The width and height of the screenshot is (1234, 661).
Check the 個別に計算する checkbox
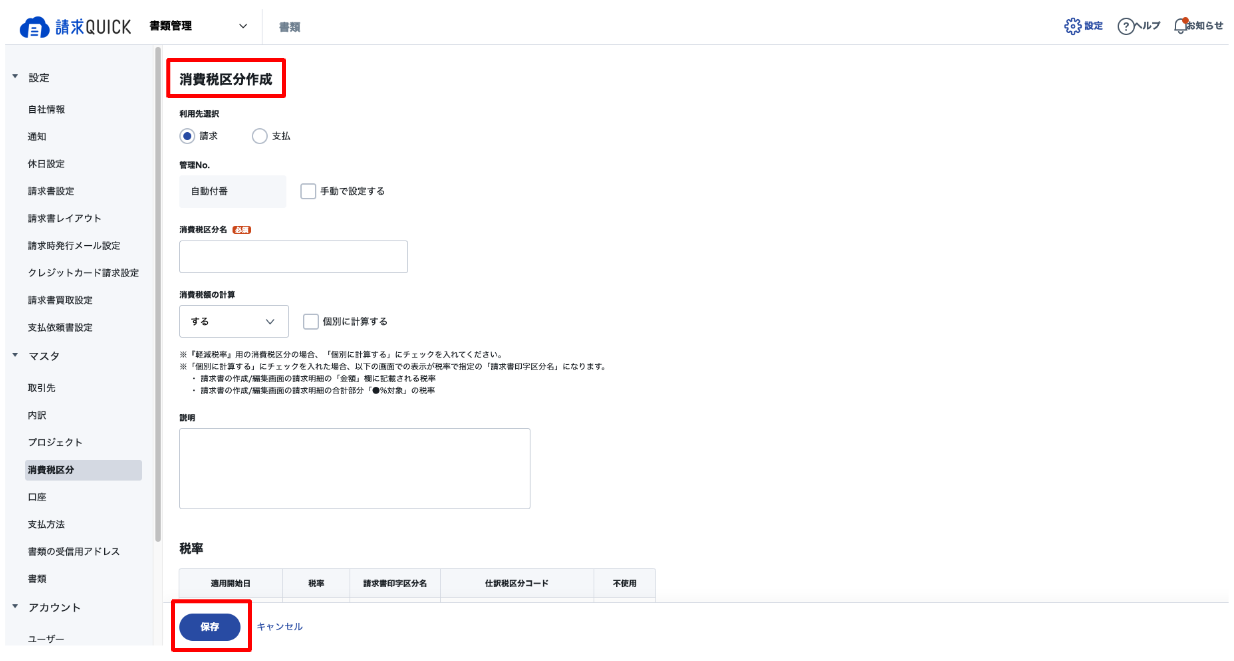tap(311, 322)
